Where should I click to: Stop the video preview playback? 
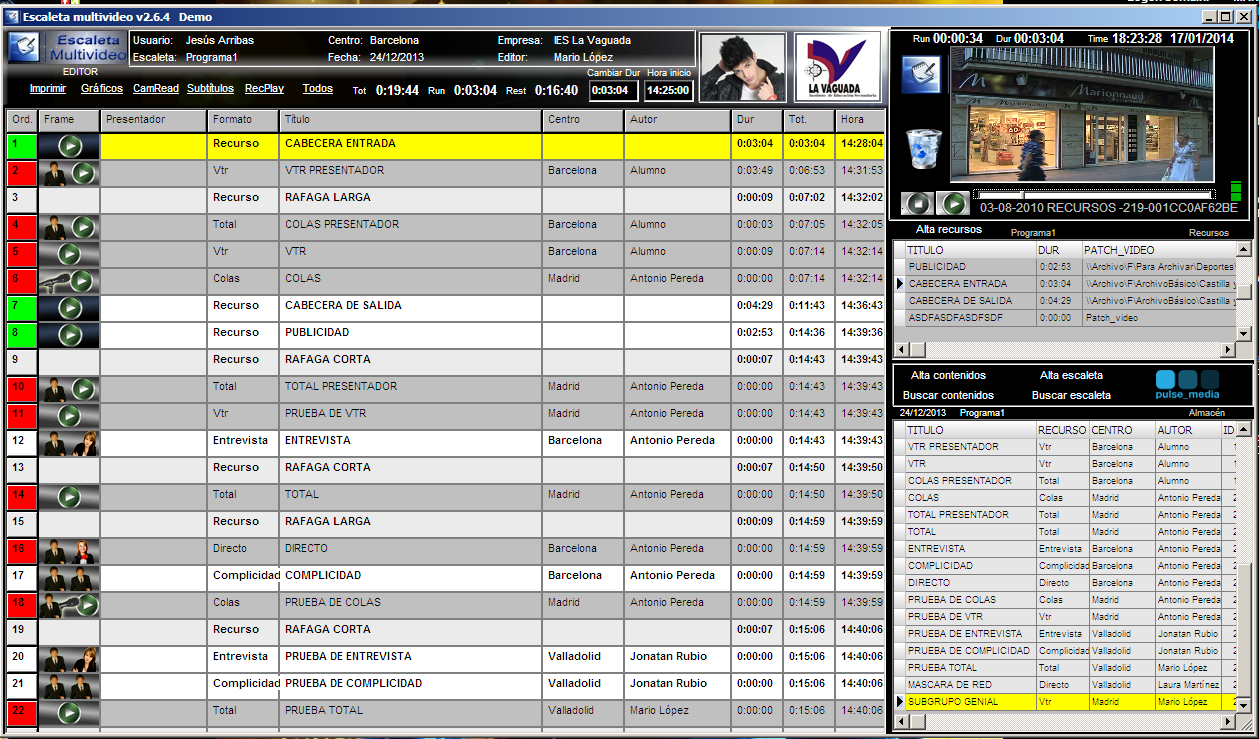point(917,203)
